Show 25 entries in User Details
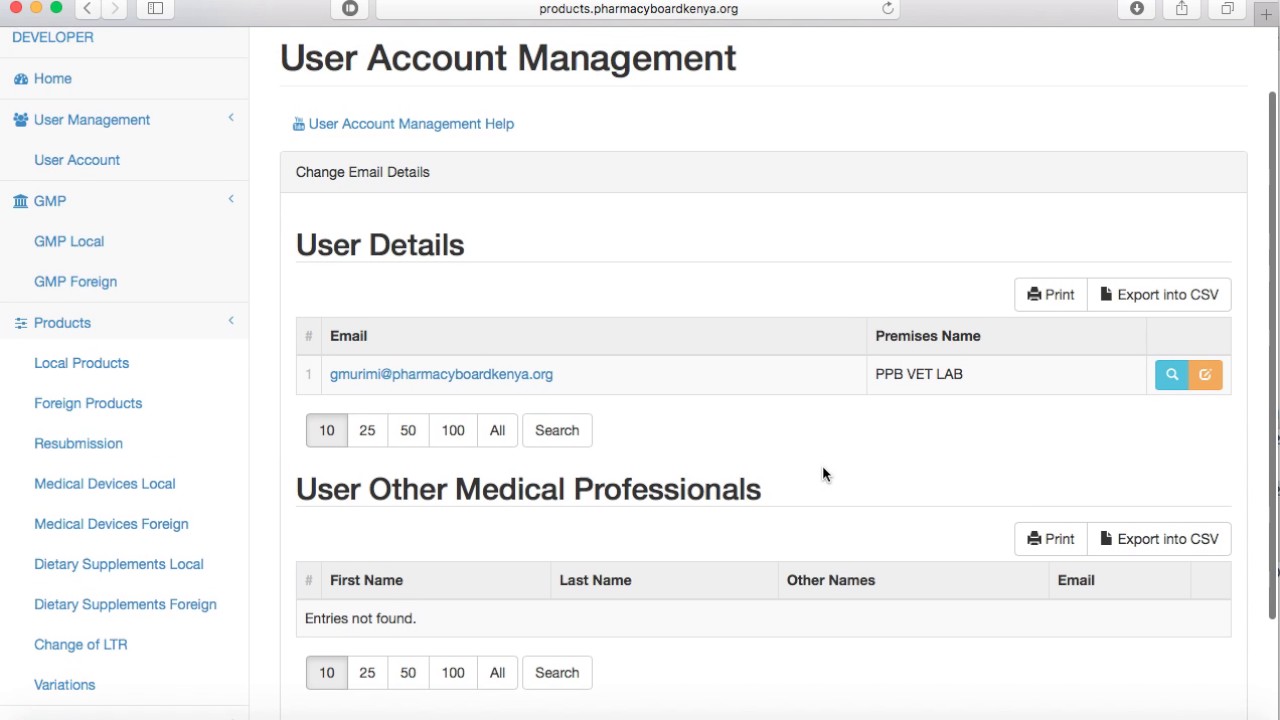 coord(367,430)
